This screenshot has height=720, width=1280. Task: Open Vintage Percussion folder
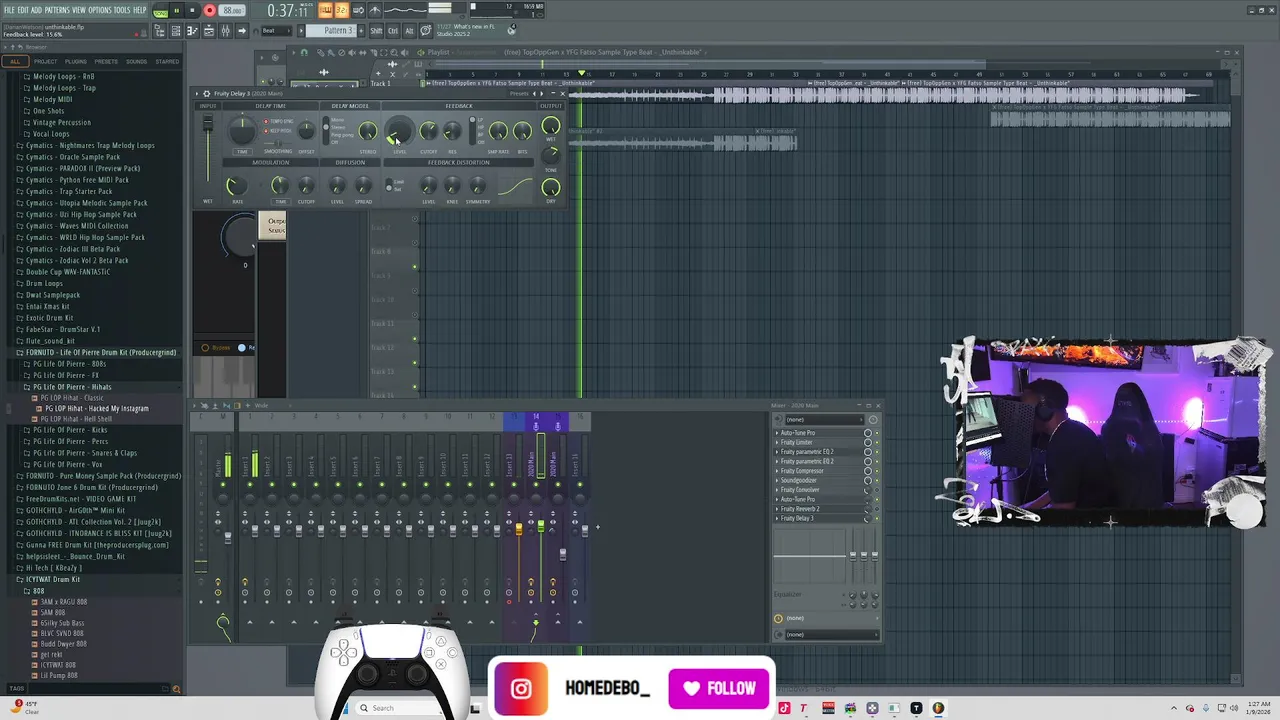pos(61,122)
